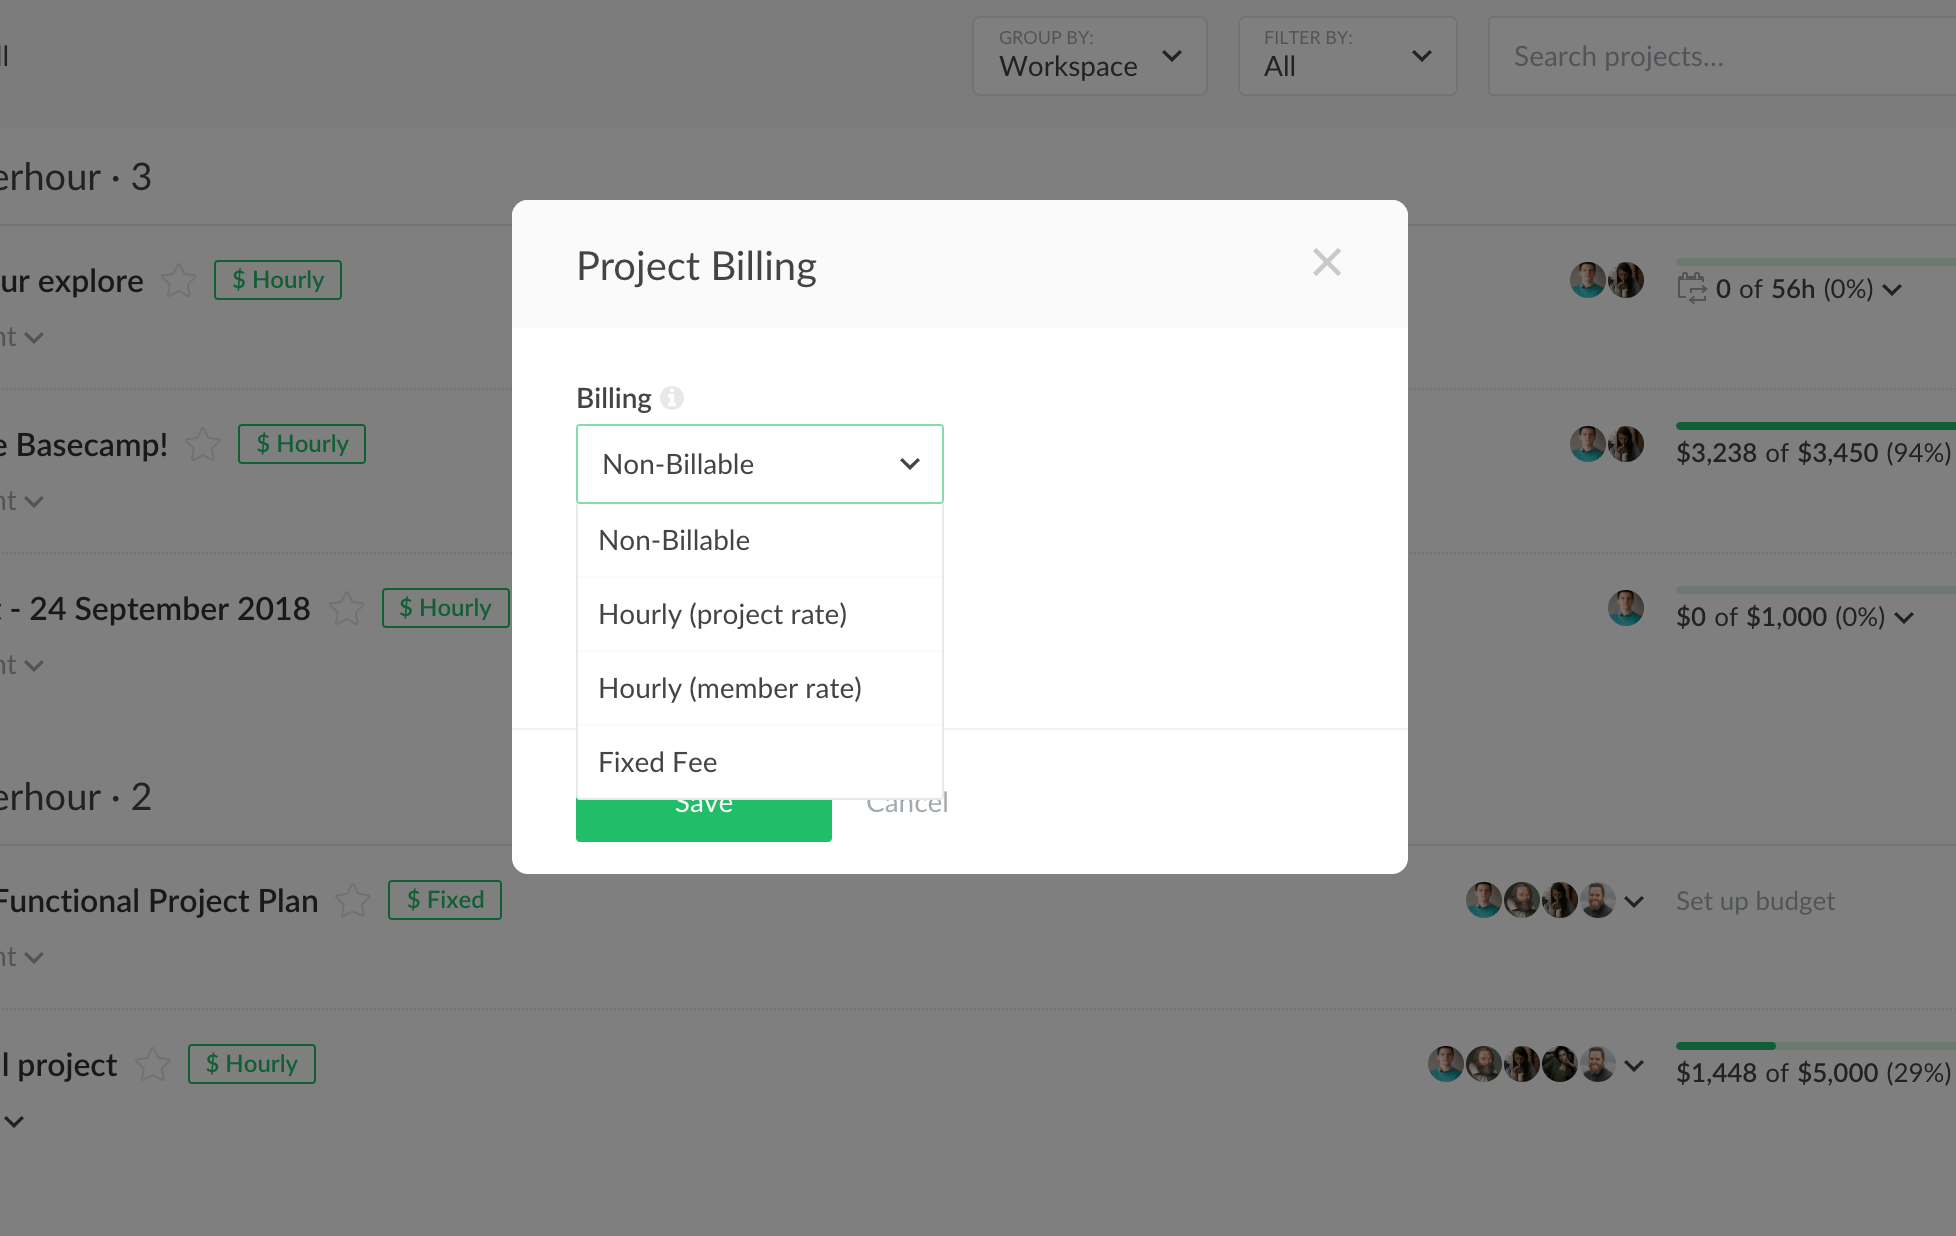Star the Basecamp project
This screenshot has height=1236, width=1956.
point(203,445)
